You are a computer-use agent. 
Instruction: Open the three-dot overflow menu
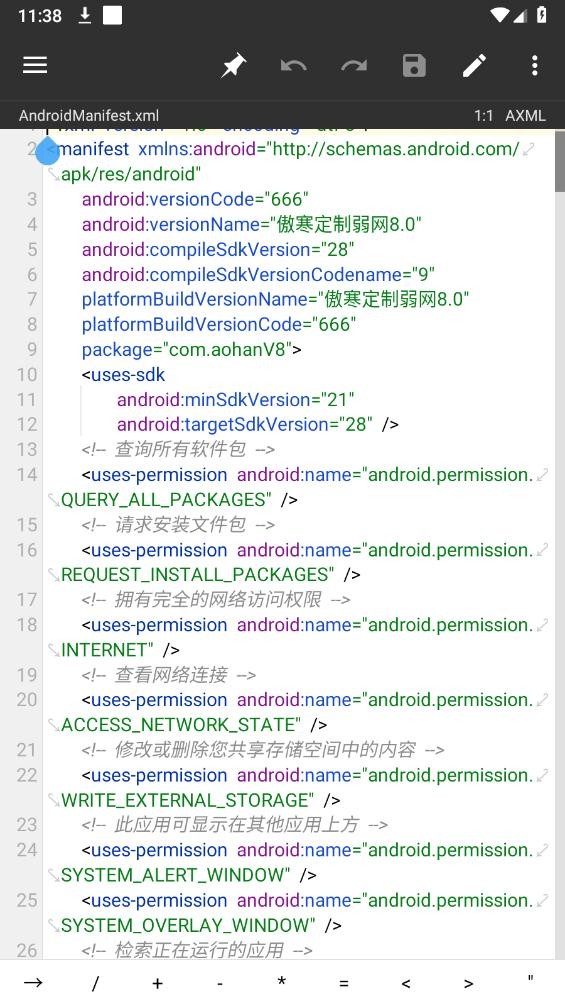point(535,65)
